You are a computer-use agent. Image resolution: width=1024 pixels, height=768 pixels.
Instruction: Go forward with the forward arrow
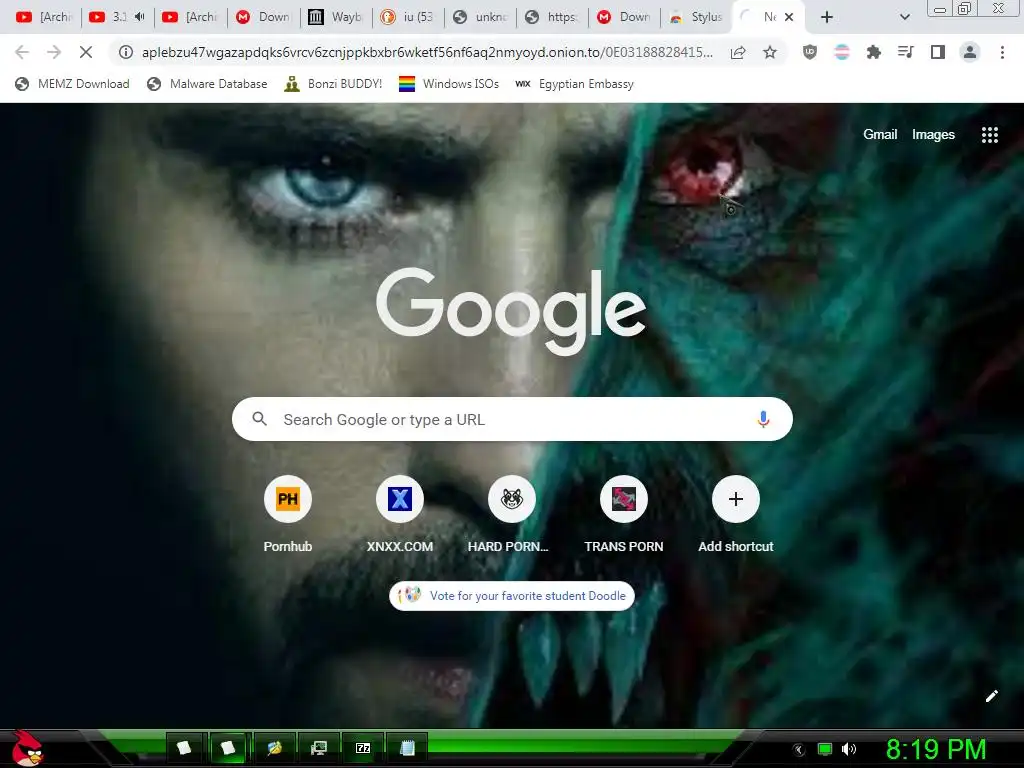[x=54, y=52]
